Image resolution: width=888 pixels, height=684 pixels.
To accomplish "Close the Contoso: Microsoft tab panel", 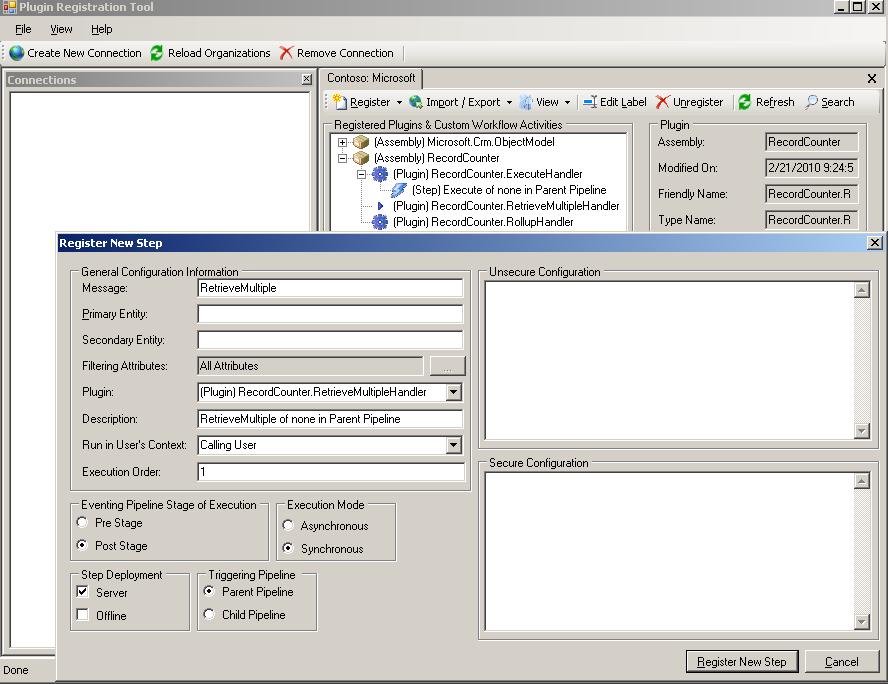I will [x=872, y=79].
